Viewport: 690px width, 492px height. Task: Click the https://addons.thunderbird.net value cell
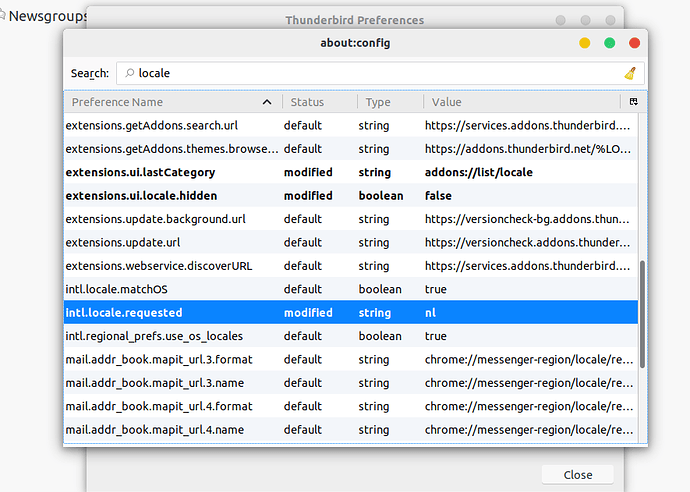pyautogui.click(x=528, y=149)
